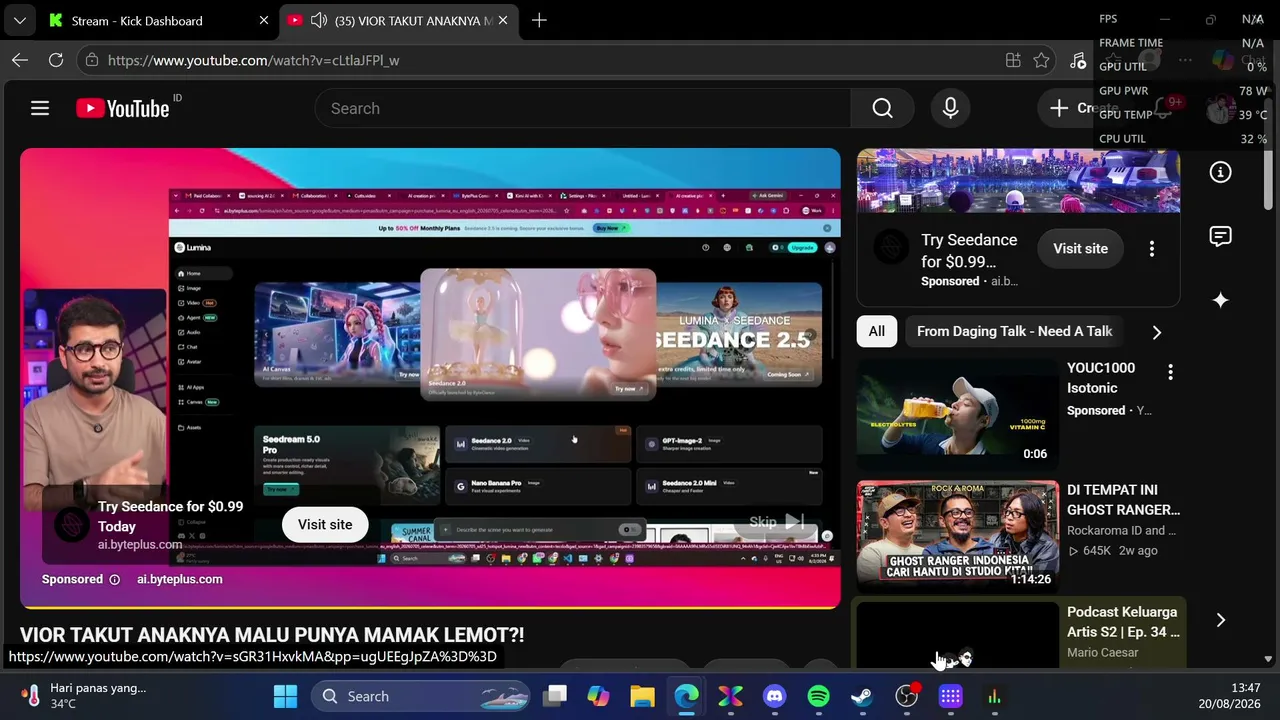1280x720 pixels.
Task: Open the sidebar Seedance ad banner image
Action: tap(1018, 181)
